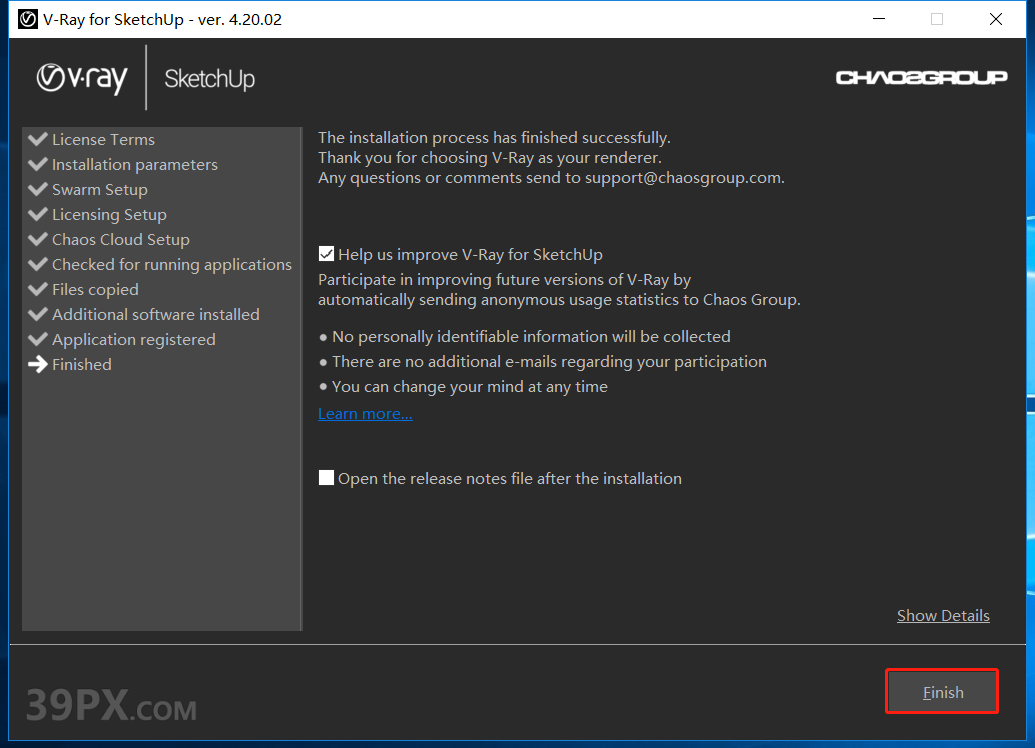
Task: Click the checkmark icon beside Application registered
Action: click(38, 339)
